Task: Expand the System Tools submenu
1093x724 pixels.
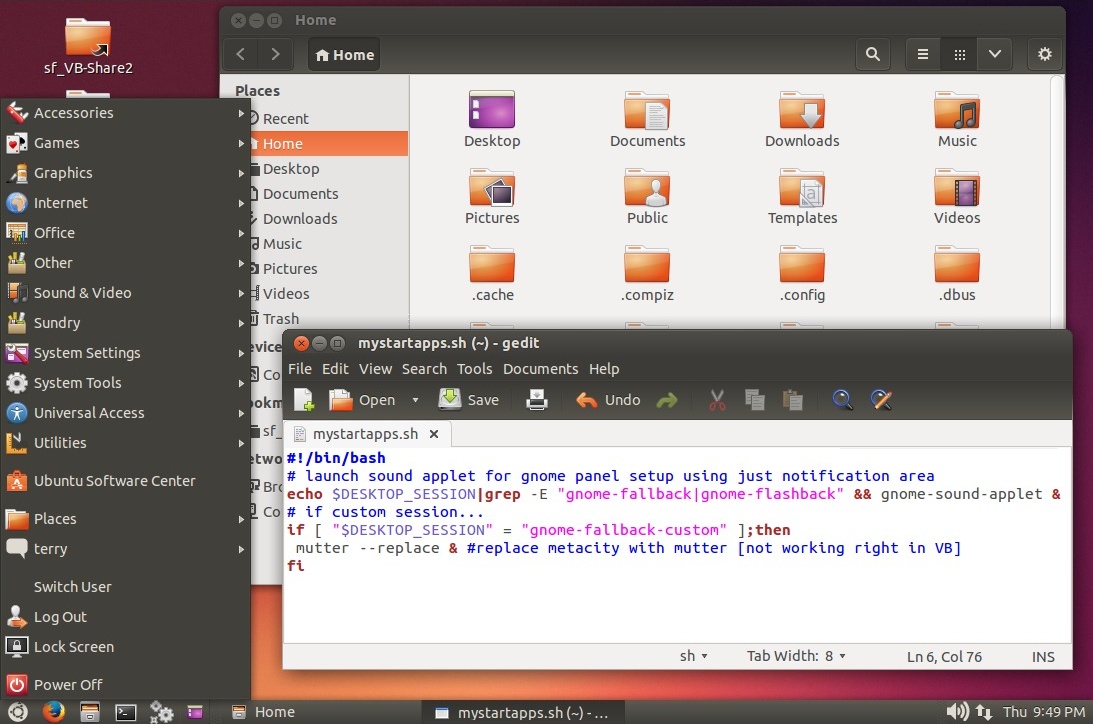Action: click(x=125, y=383)
